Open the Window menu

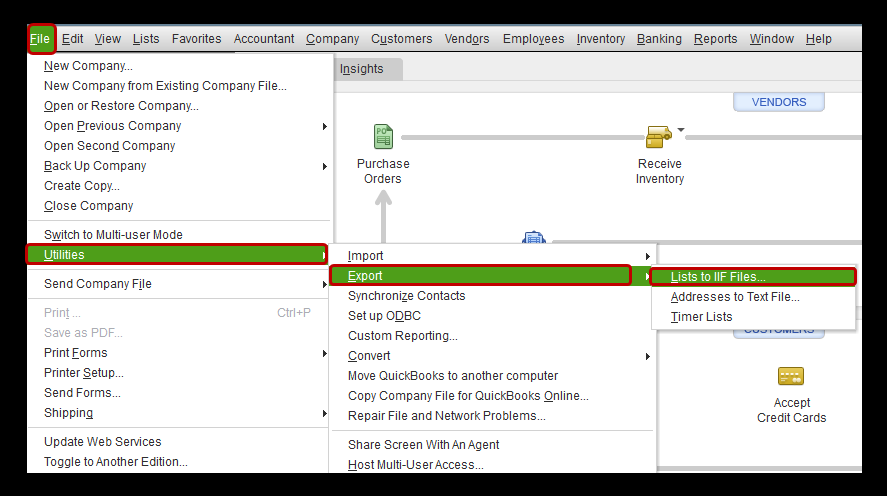(x=772, y=39)
